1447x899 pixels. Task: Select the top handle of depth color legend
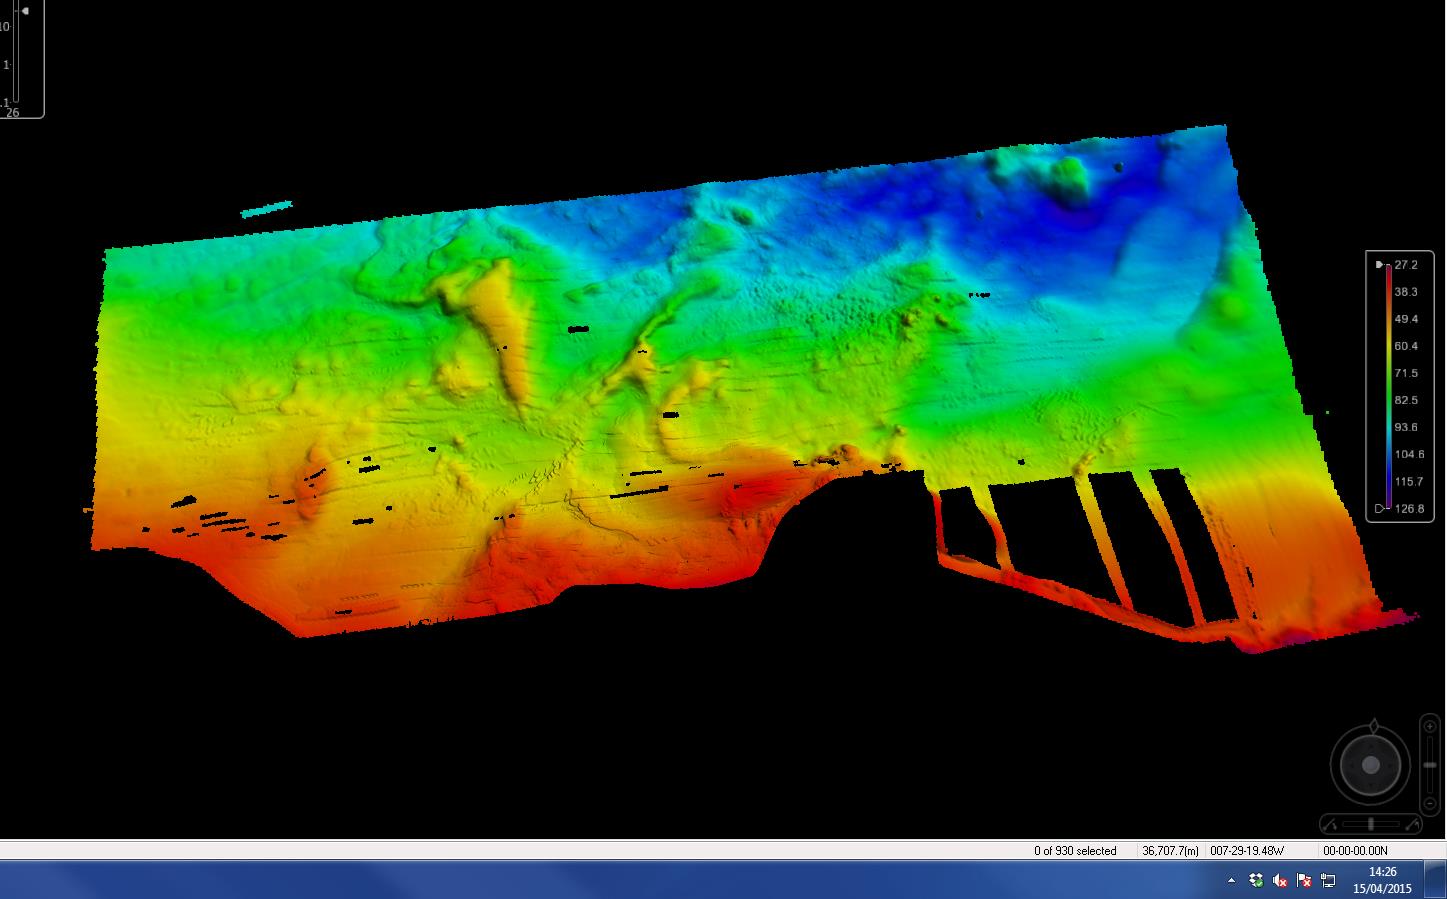coord(1380,265)
